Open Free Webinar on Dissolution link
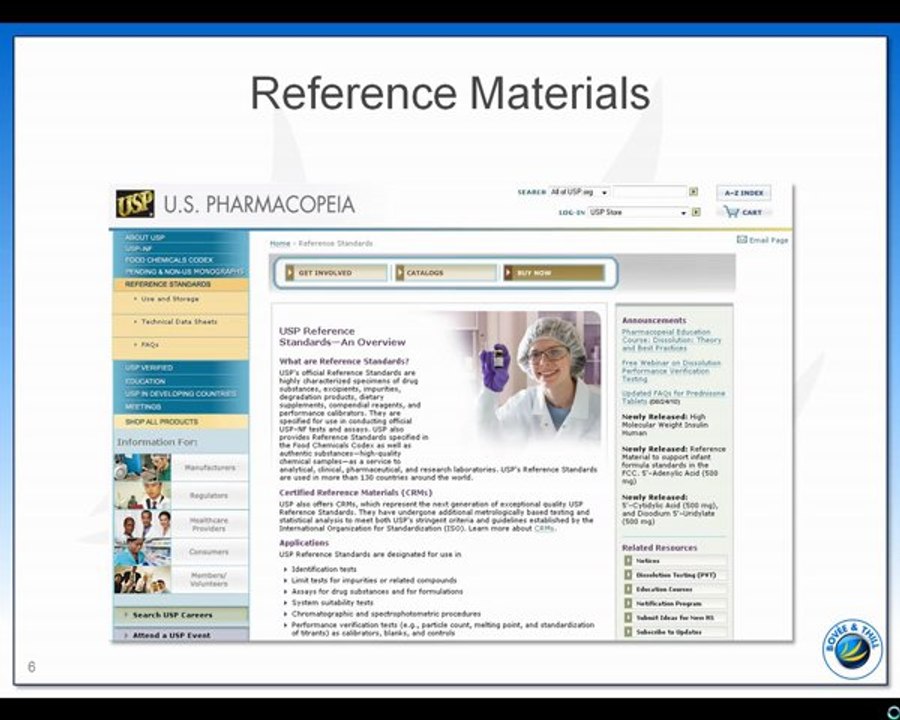This screenshot has width=900, height=720. click(x=671, y=371)
